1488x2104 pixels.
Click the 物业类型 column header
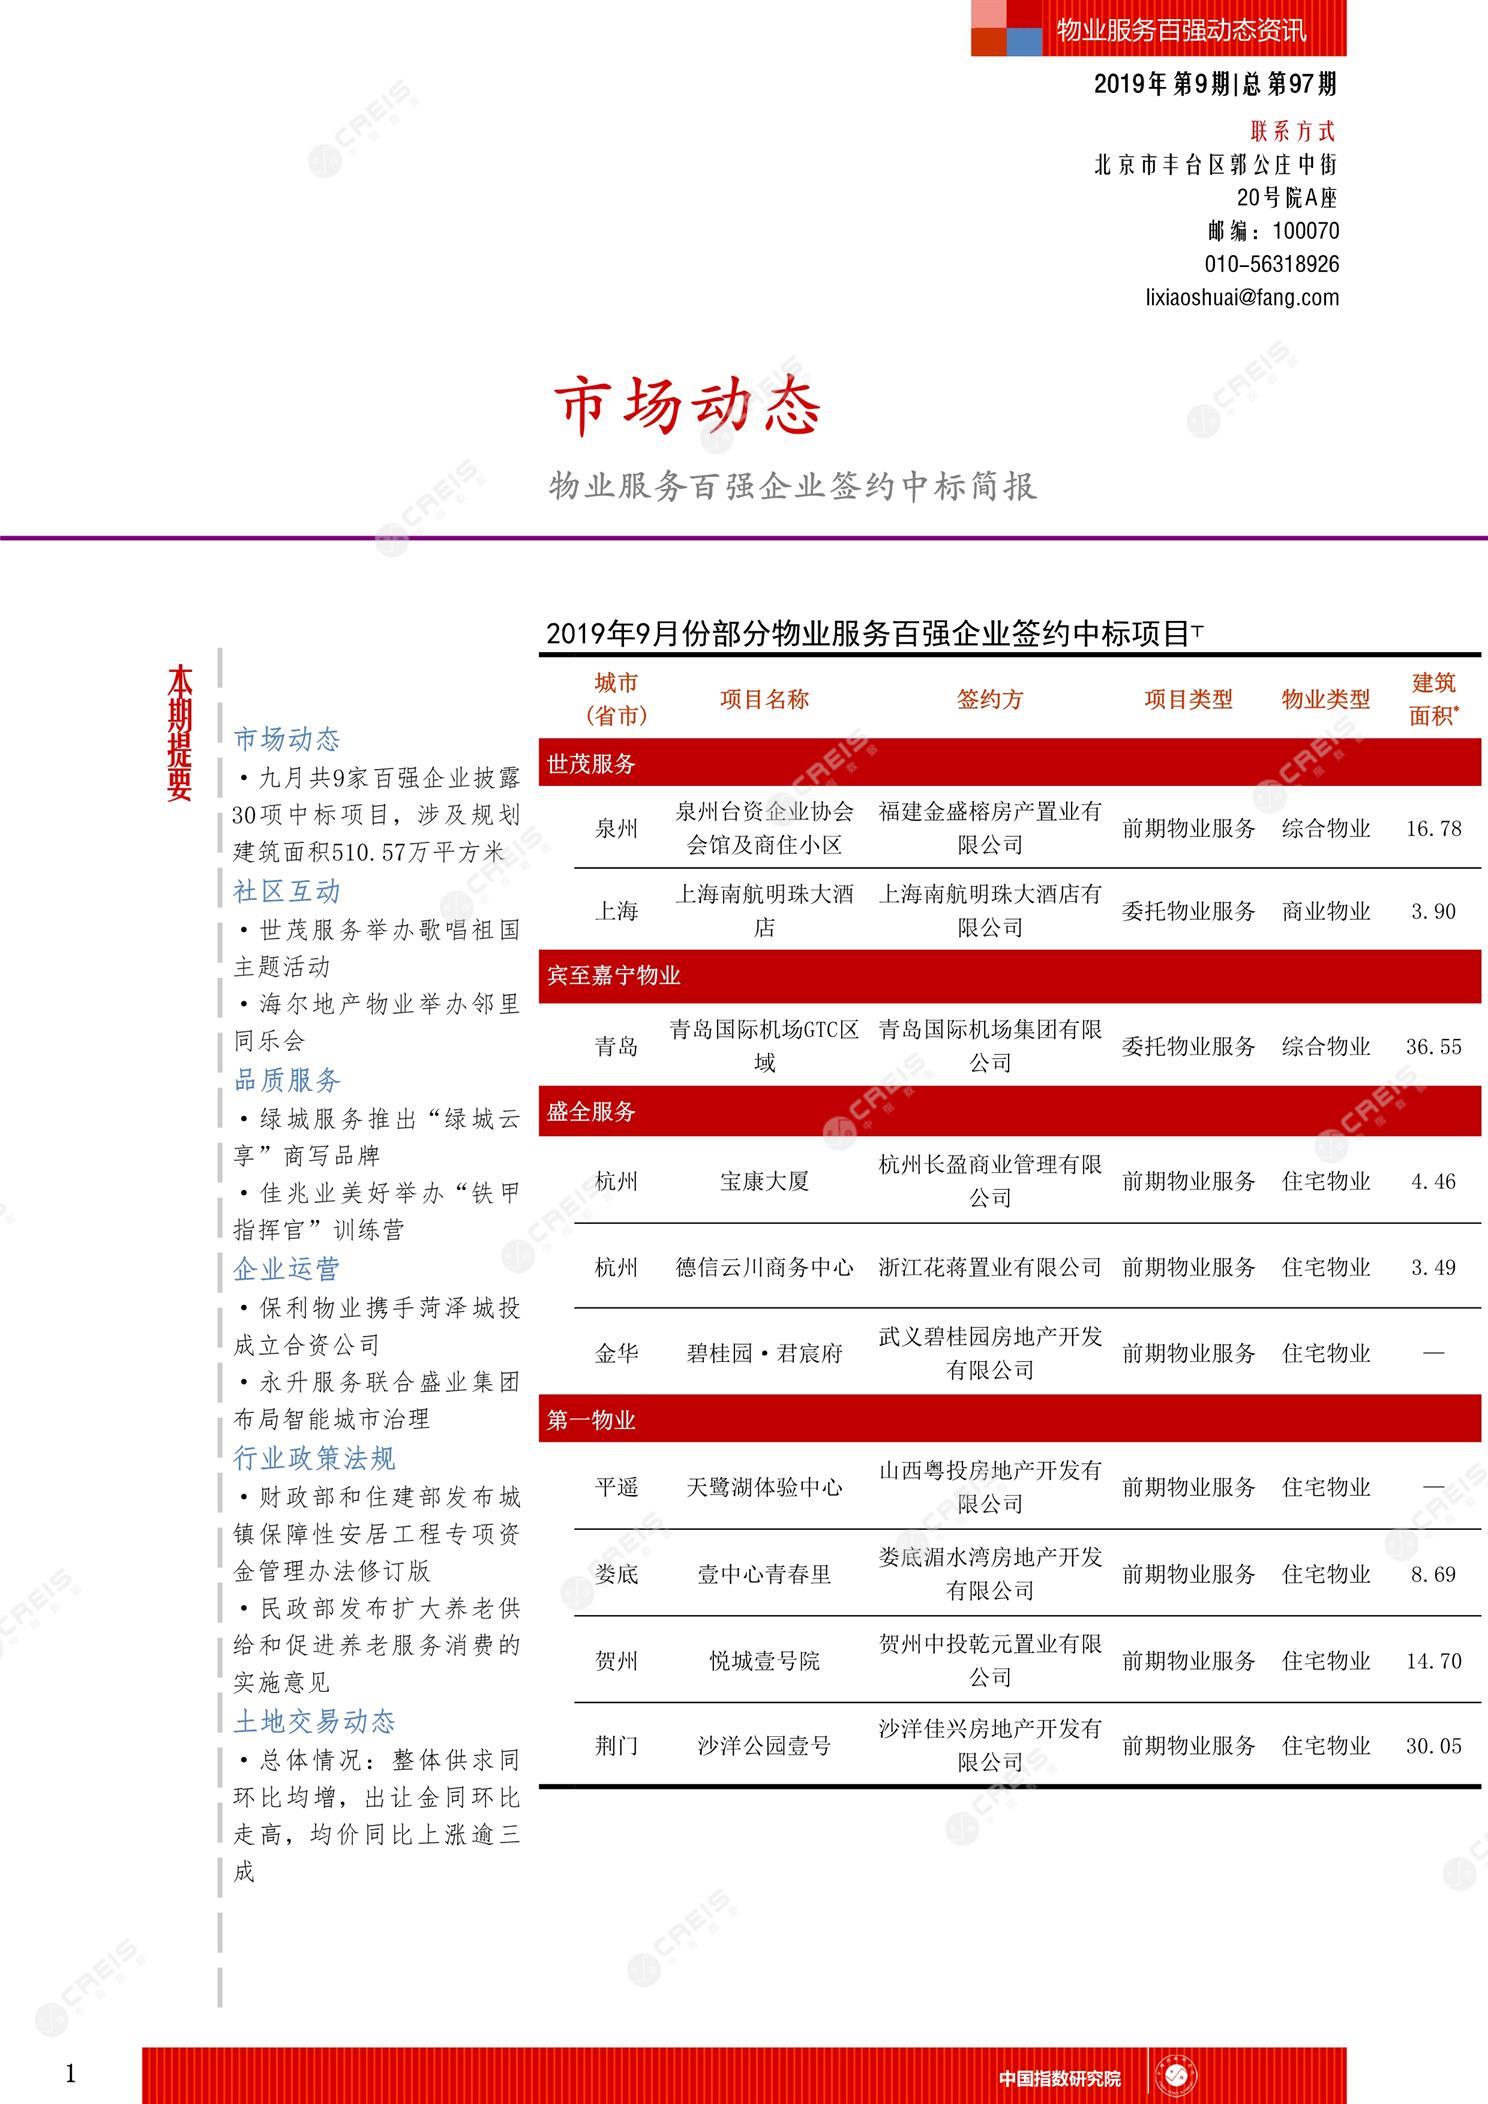[x=1325, y=699]
